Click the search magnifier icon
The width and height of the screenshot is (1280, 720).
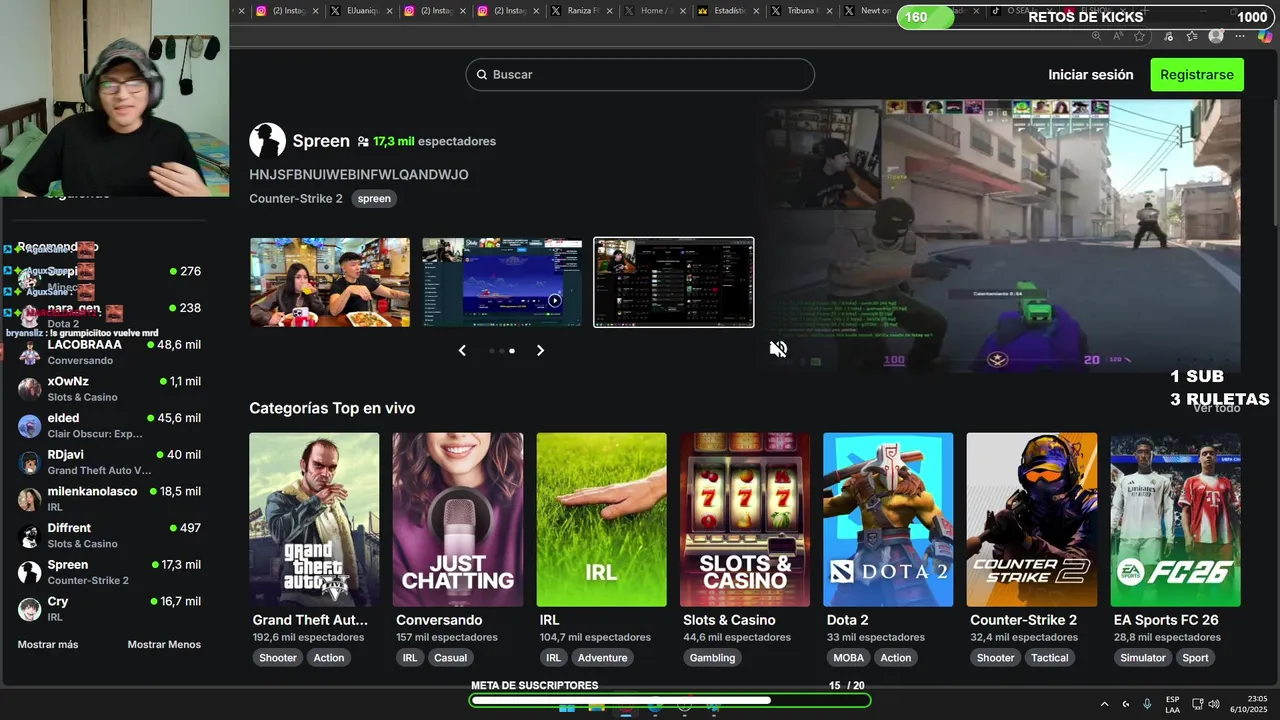point(482,75)
